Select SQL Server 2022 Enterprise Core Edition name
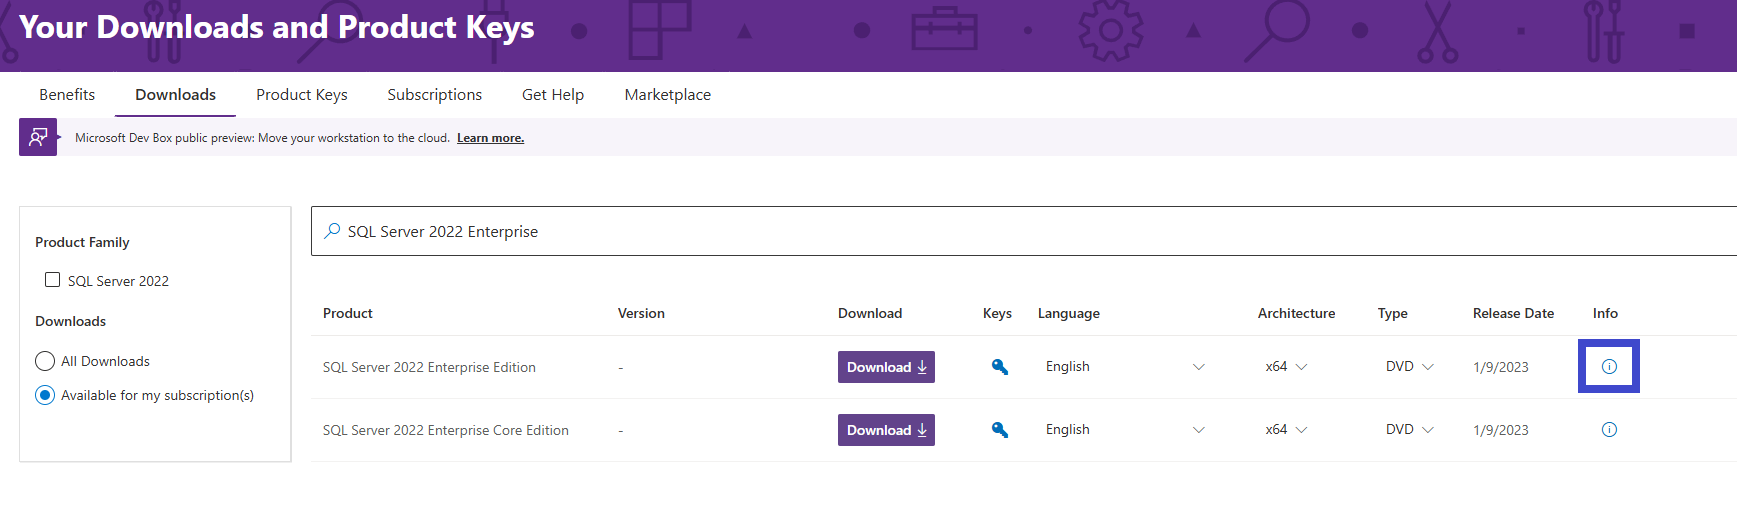 (445, 430)
